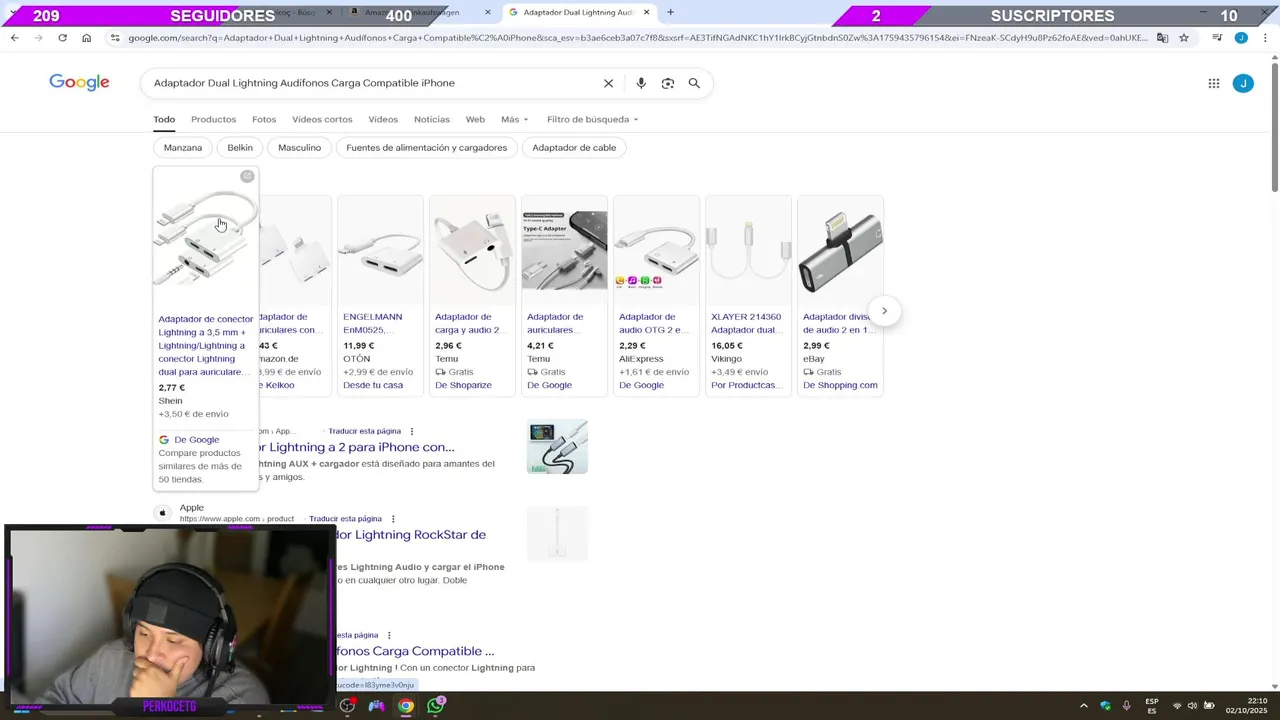
Task: Switch to the Productos tab
Action: point(213,119)
